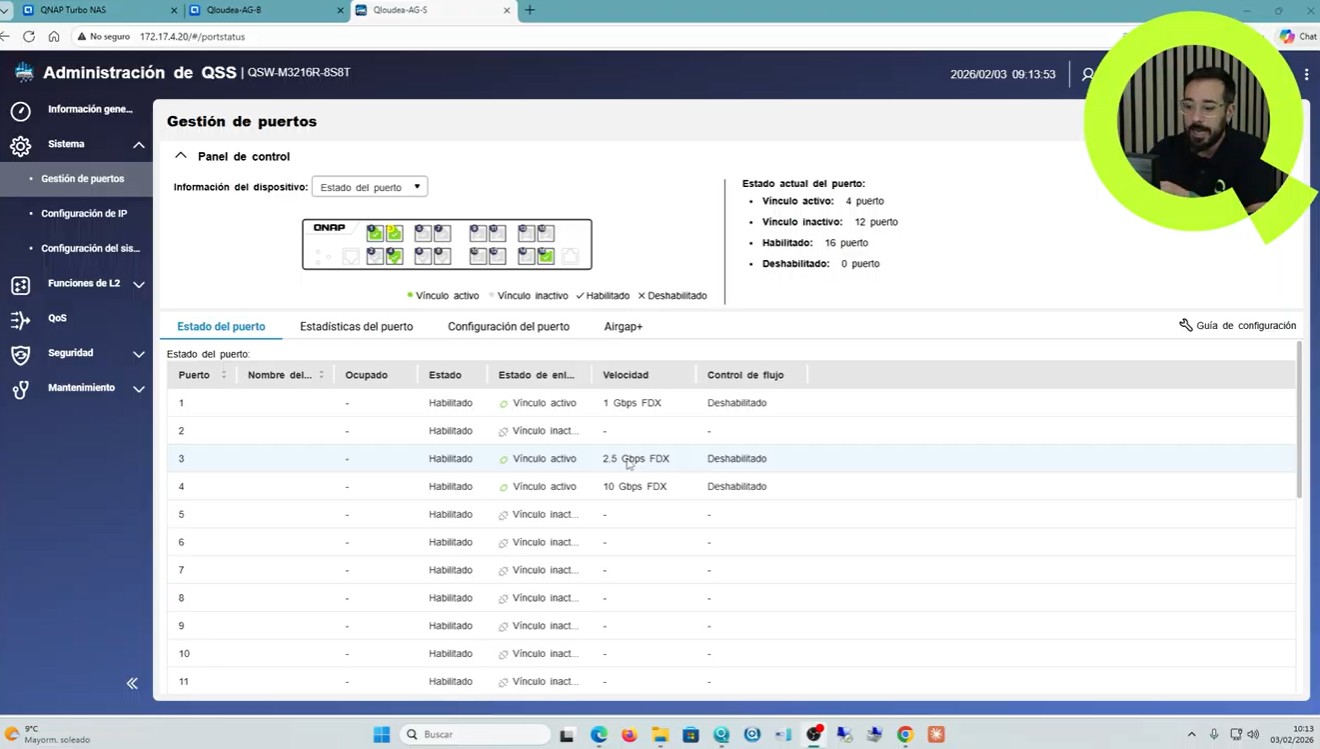The height and width of the screenshot is (749, 1320).
Task: Select Configuración de IP in sidebar
Action: (x=84, y=214)
